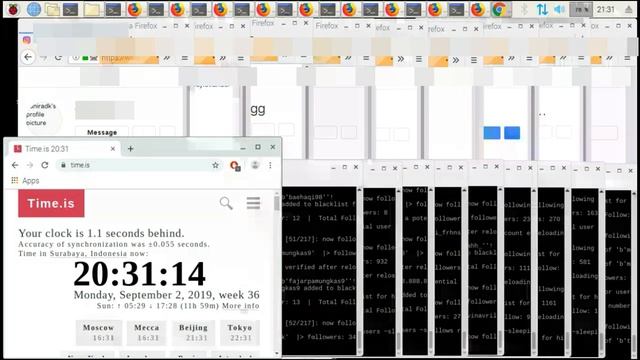Click the eject icon in the tray

[629, 9]
